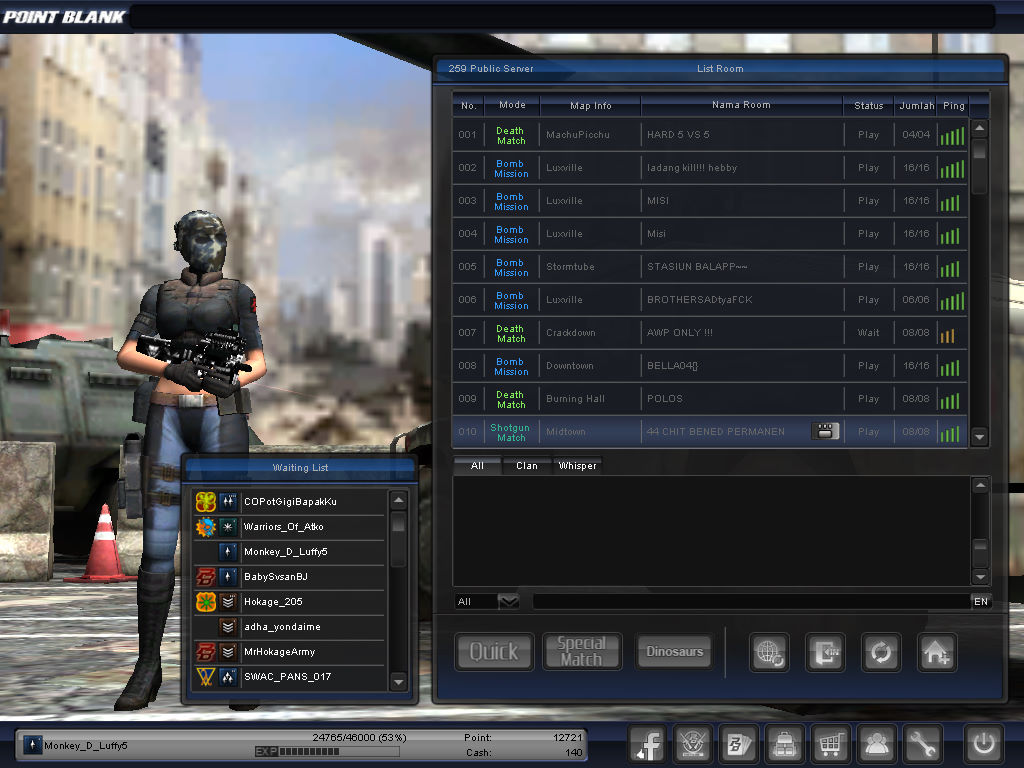Select room 008 BELLA048
Screen dimensions: 1024x768
coord(710,366)
